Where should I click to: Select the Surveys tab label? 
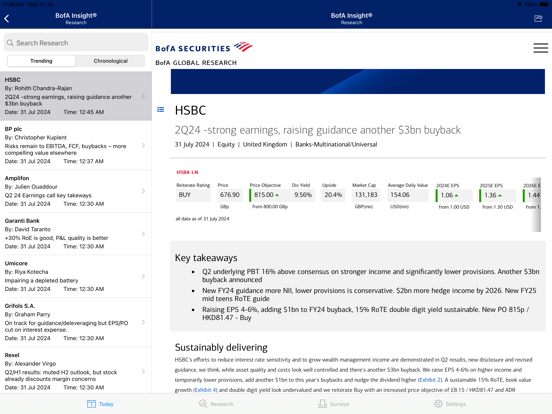tap(339, 404)
